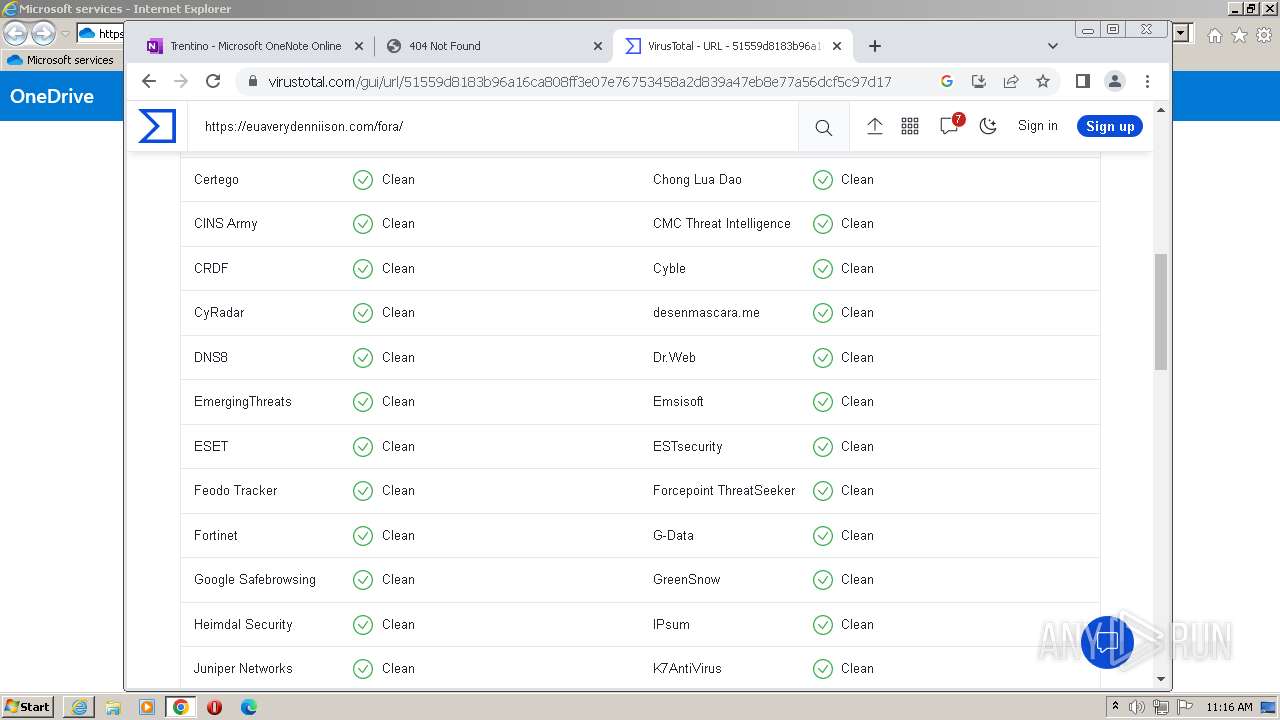The image size is (1280, 720).
Task: Click the install app icon in address bar
Action: pyautogui.click(x=979, y=81)
